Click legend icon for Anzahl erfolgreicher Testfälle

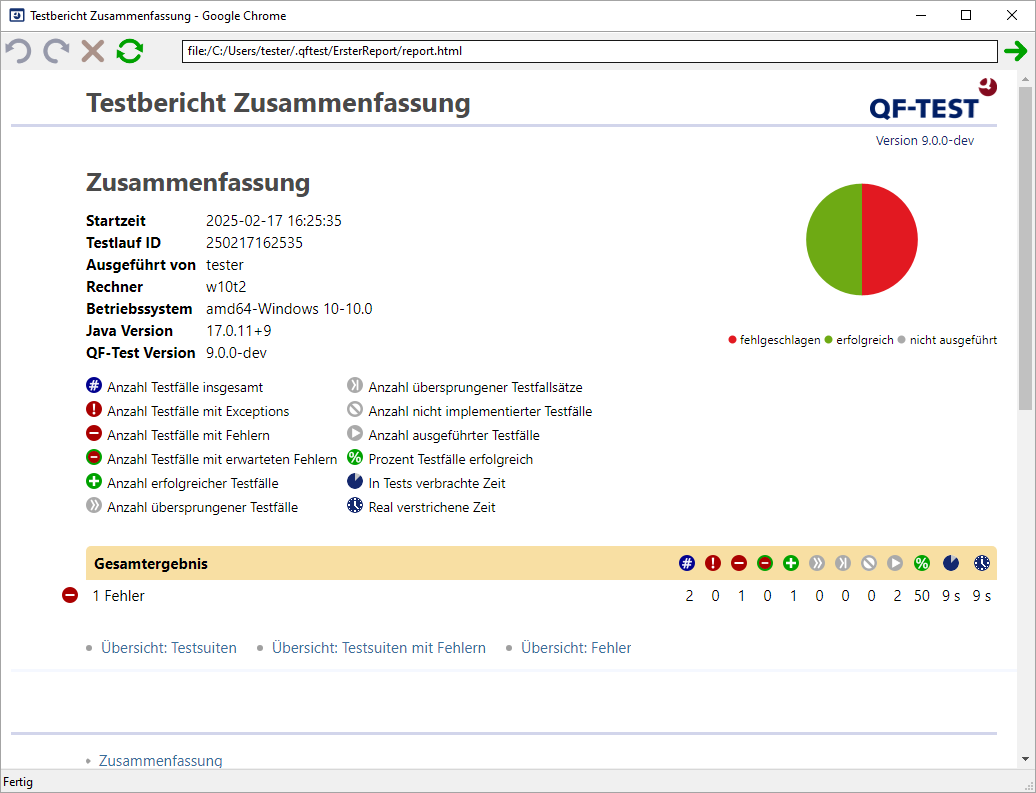pyautogui.click(x=94, y=481)
